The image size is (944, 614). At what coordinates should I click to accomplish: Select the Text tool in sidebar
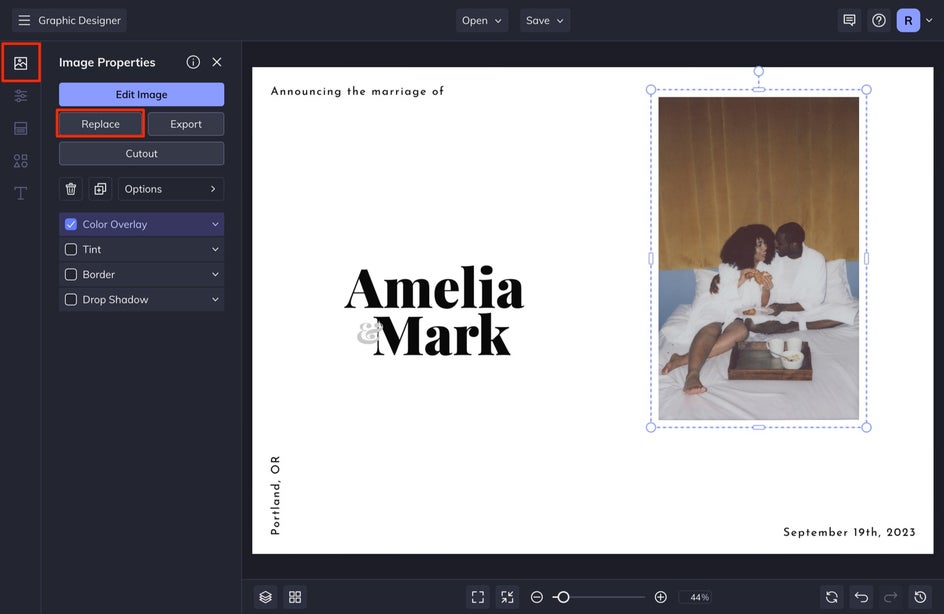[x=20, y=193]
